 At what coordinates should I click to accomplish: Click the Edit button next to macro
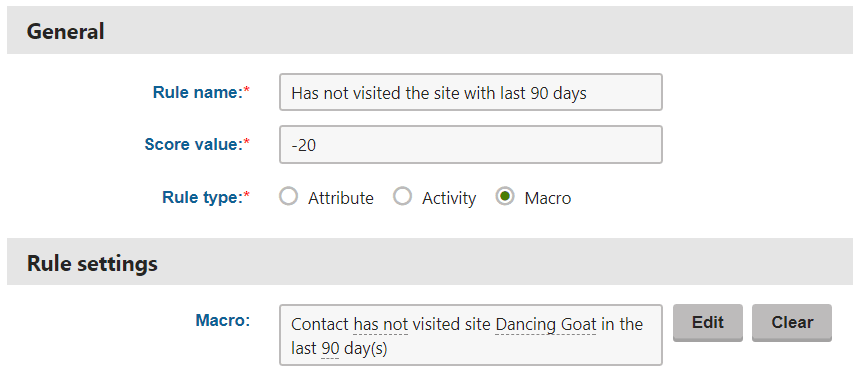707,323
